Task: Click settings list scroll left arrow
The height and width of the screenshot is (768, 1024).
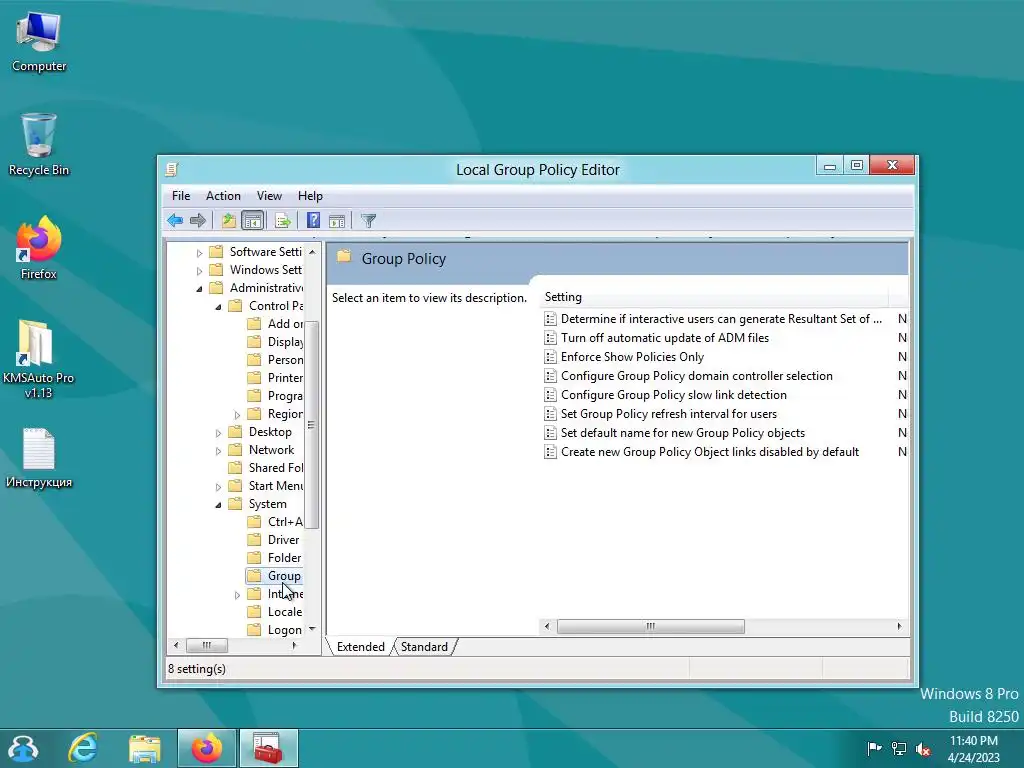Action: click(x=547, y=626)
